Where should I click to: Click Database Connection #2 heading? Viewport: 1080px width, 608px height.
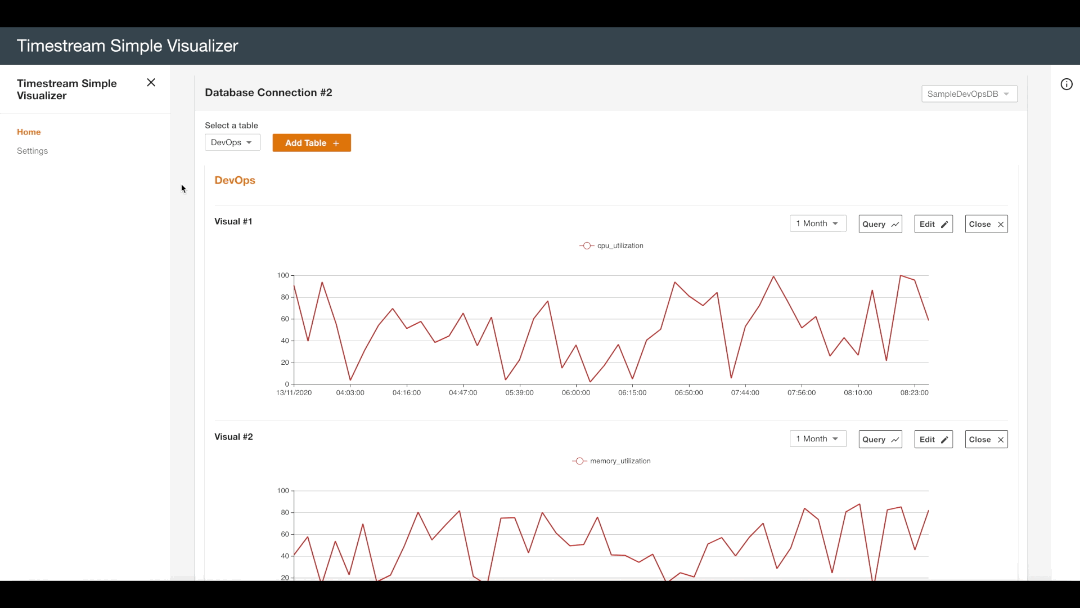[269, 92]
